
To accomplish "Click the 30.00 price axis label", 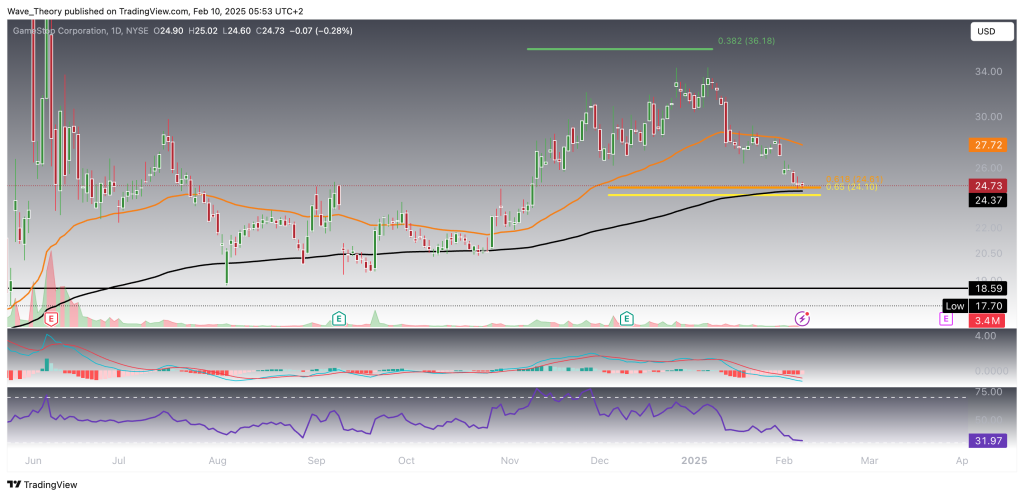I will point(986,117).
